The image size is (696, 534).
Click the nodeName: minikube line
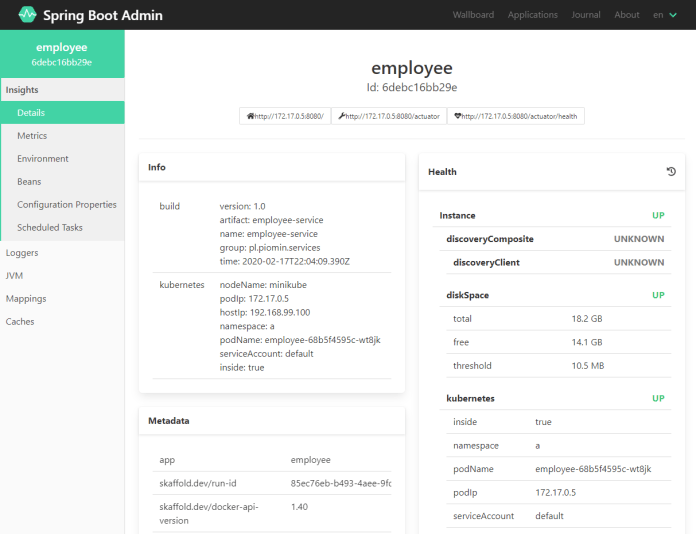click(263, 285)
